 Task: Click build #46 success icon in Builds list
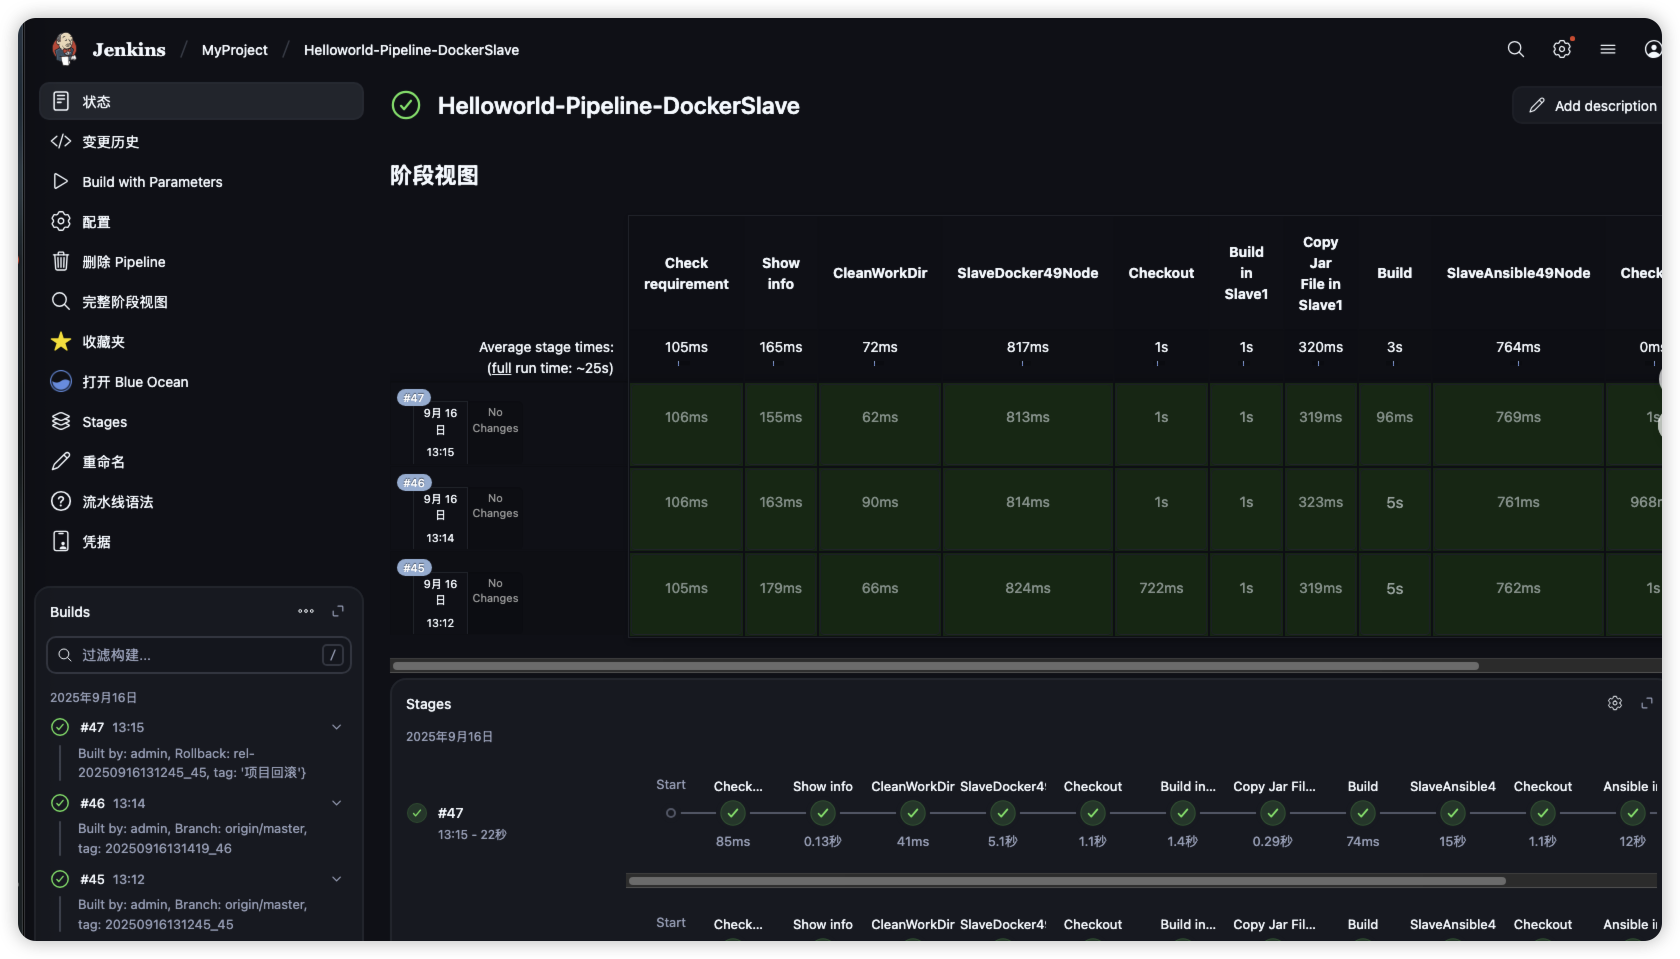coord(60,803)
